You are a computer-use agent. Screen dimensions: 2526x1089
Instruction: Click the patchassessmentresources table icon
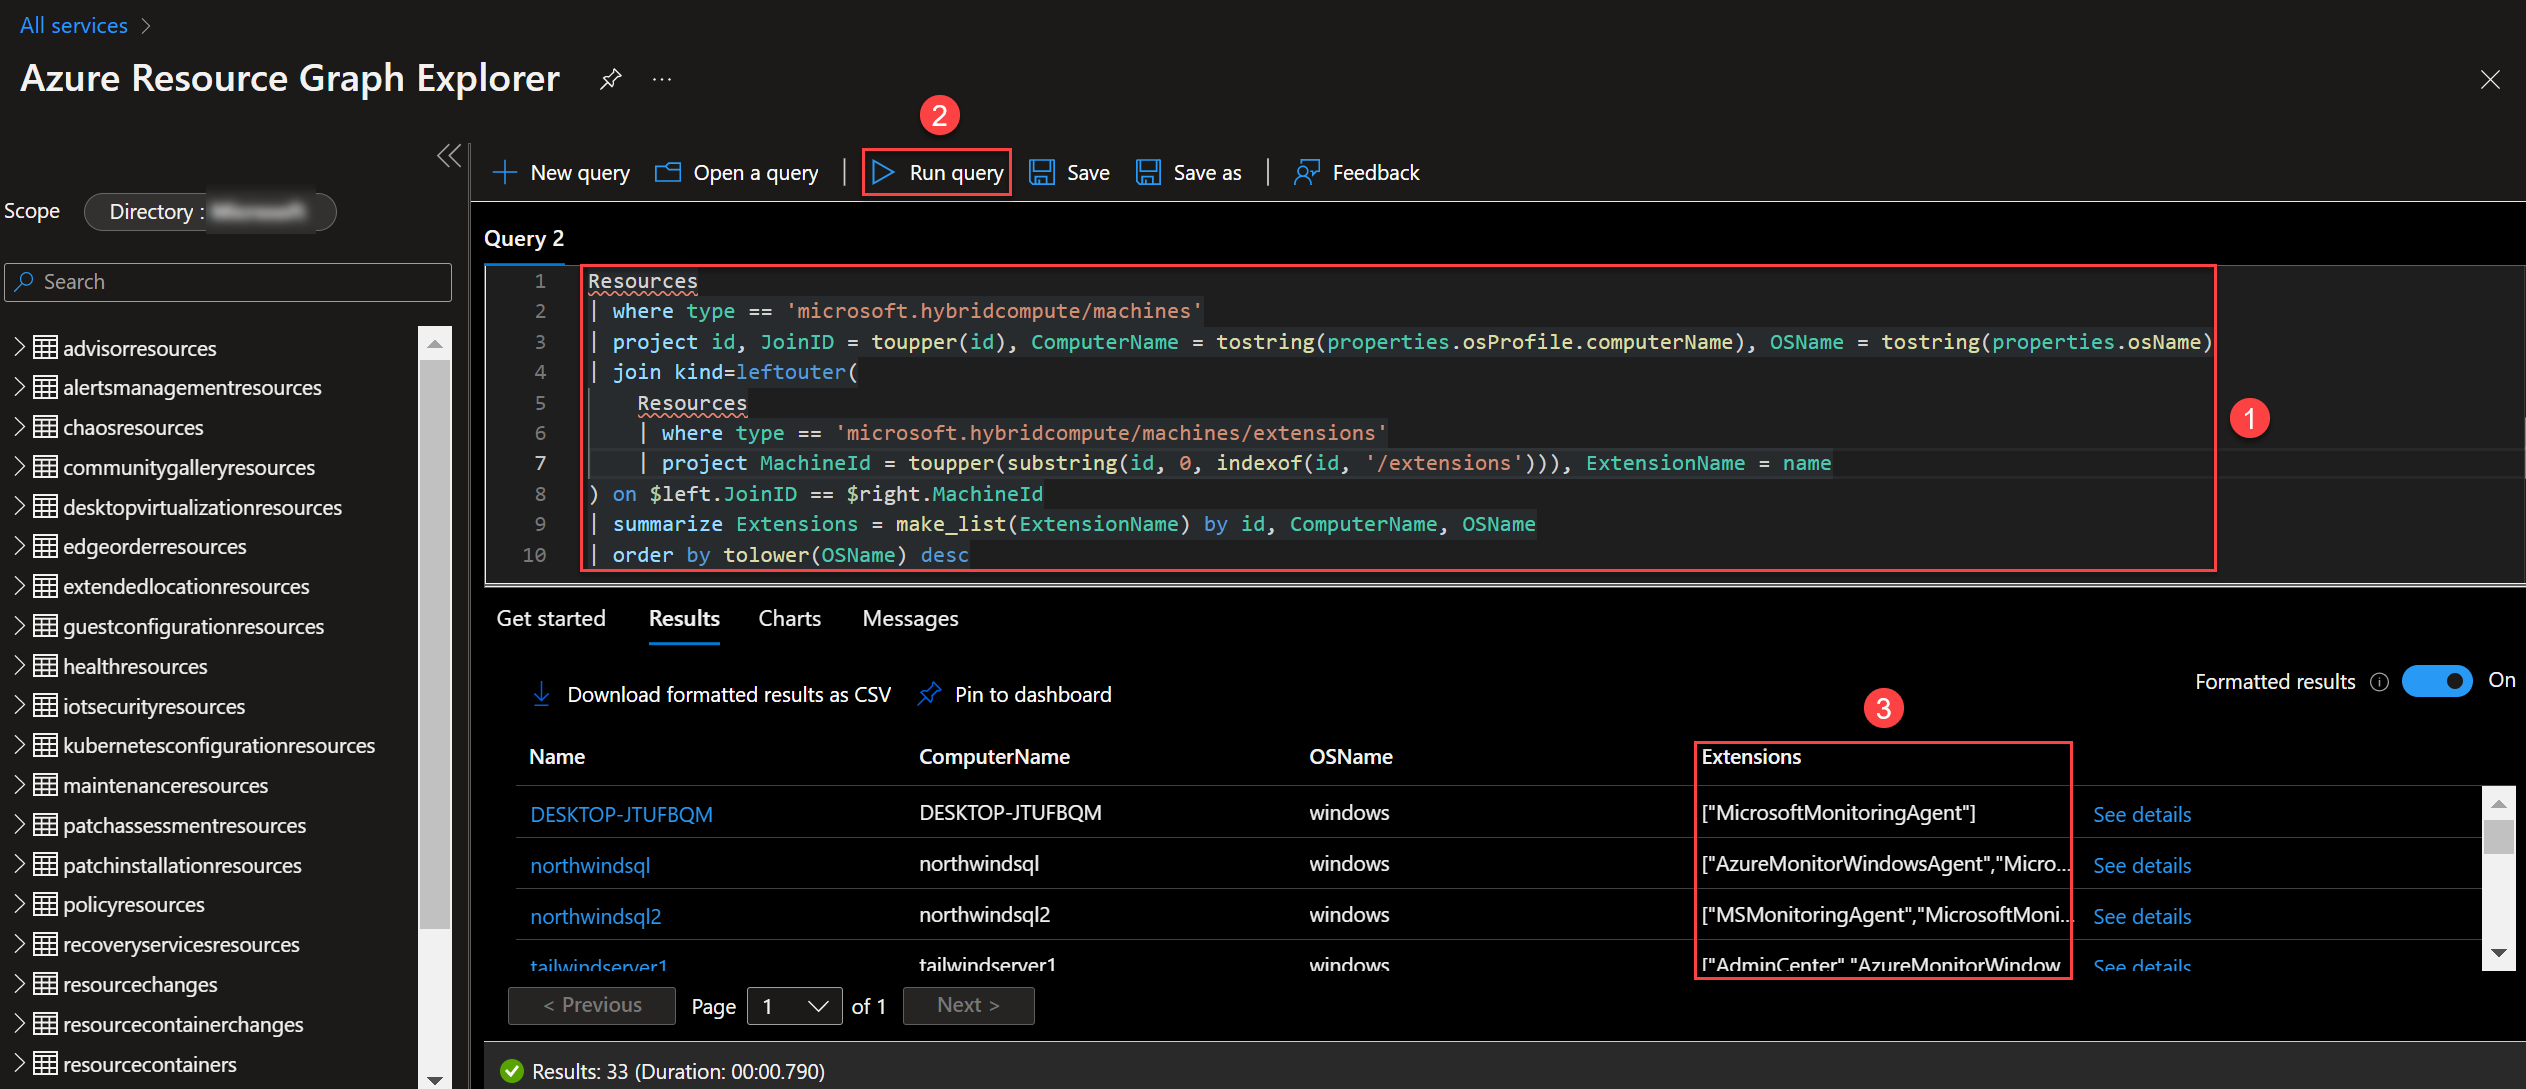coord(45,825)
